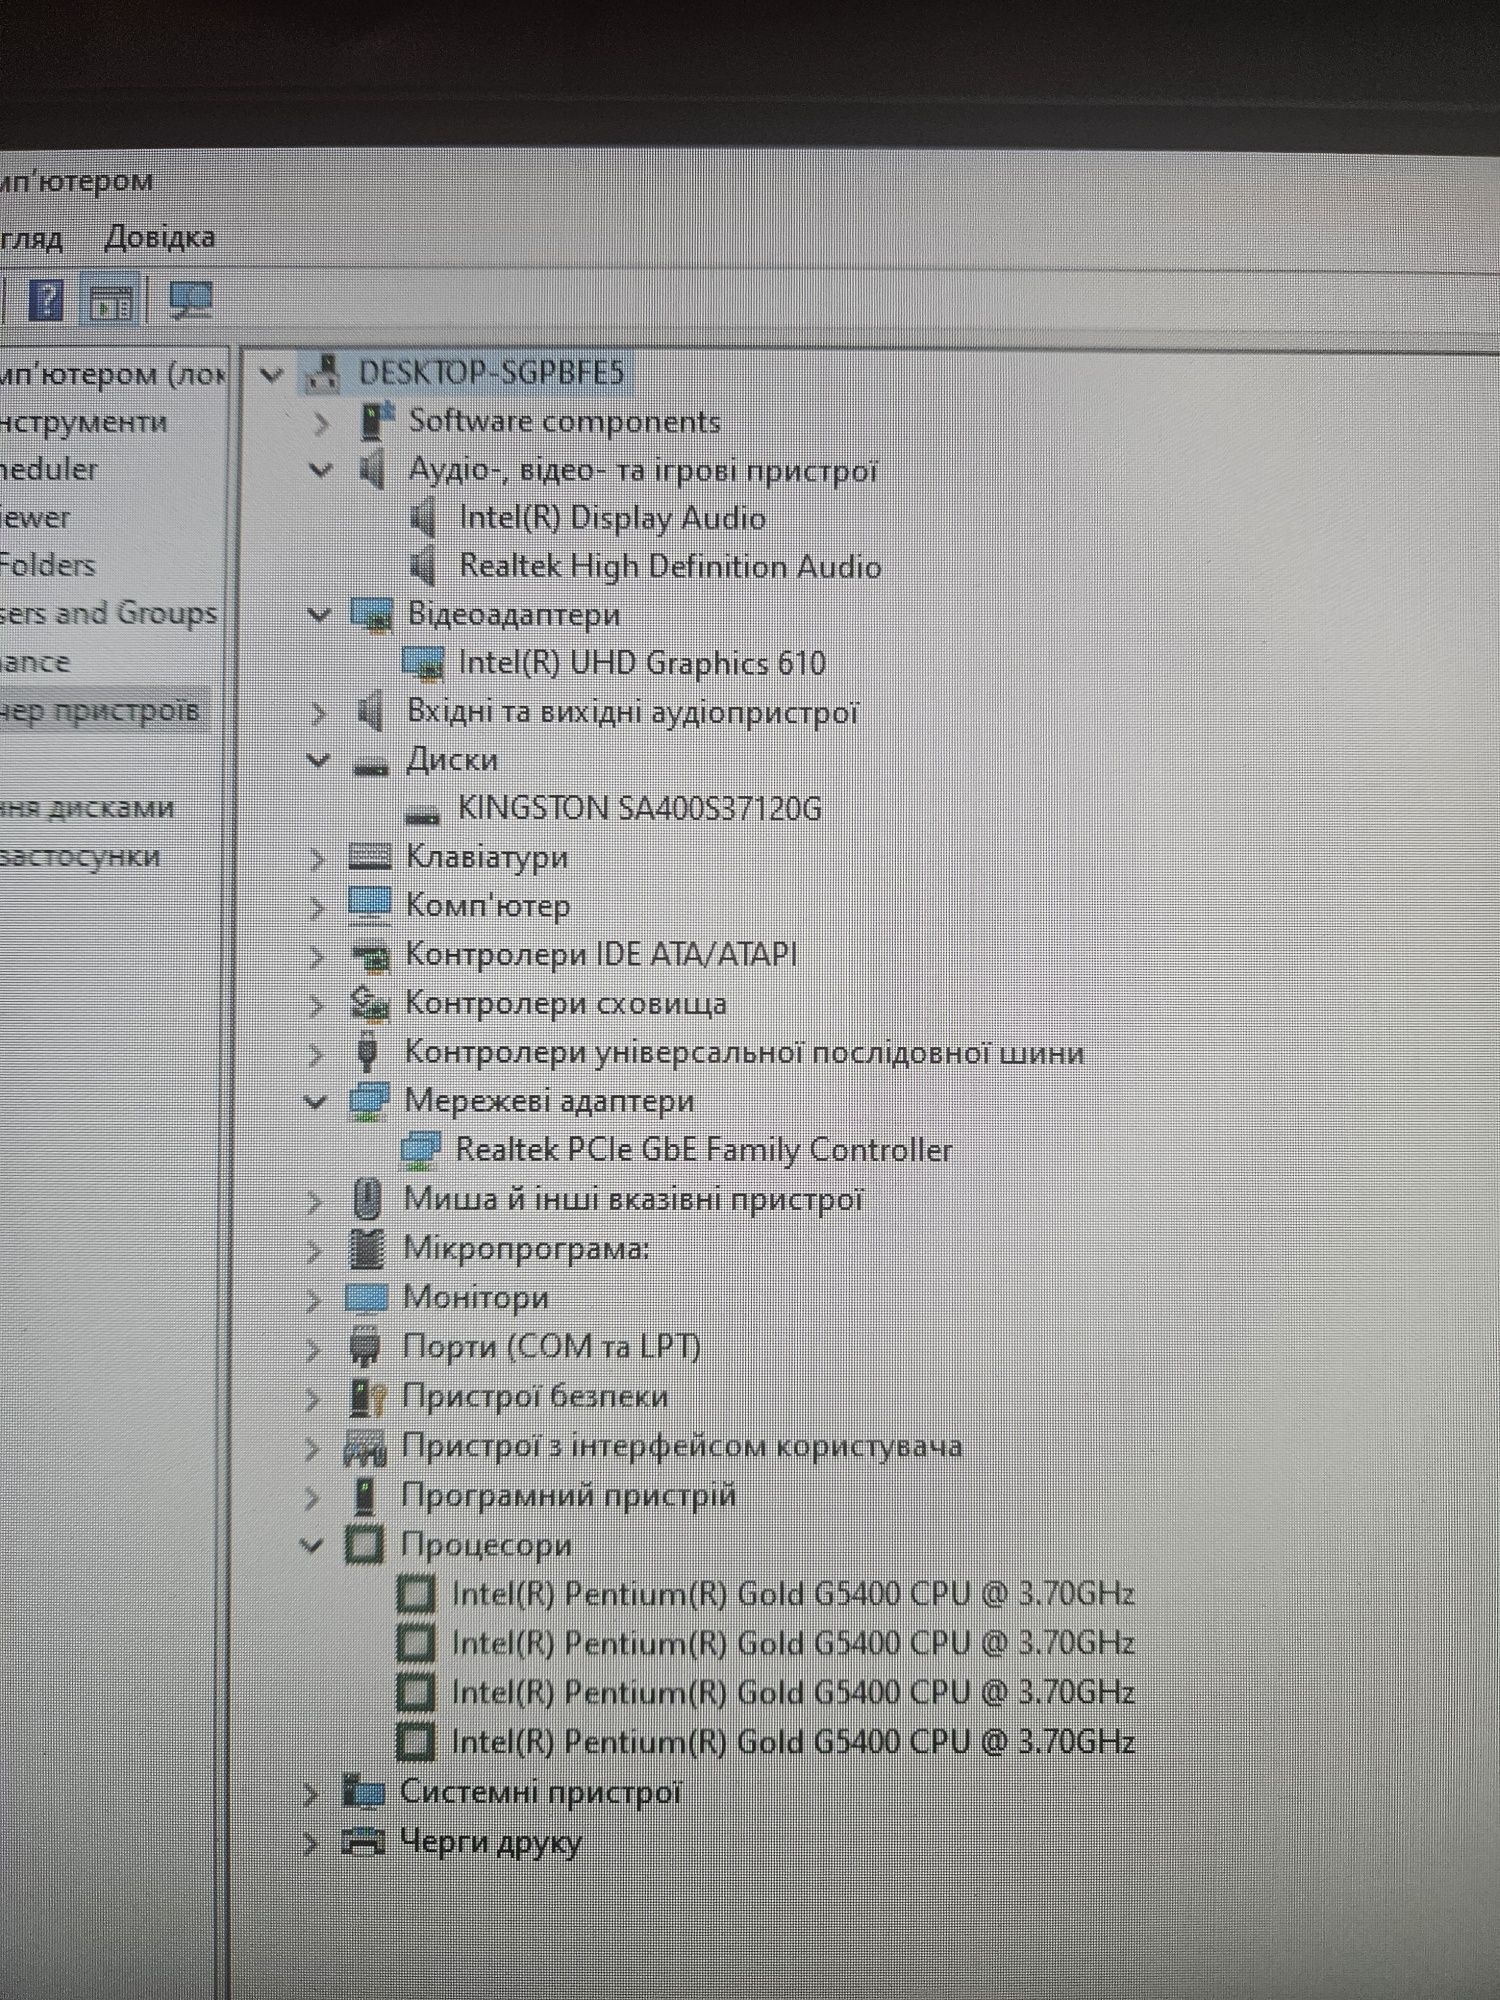Click the USB icon of Контролери універсальної послідовної шини
1500x2000 pixels.
pos(367,1052)
